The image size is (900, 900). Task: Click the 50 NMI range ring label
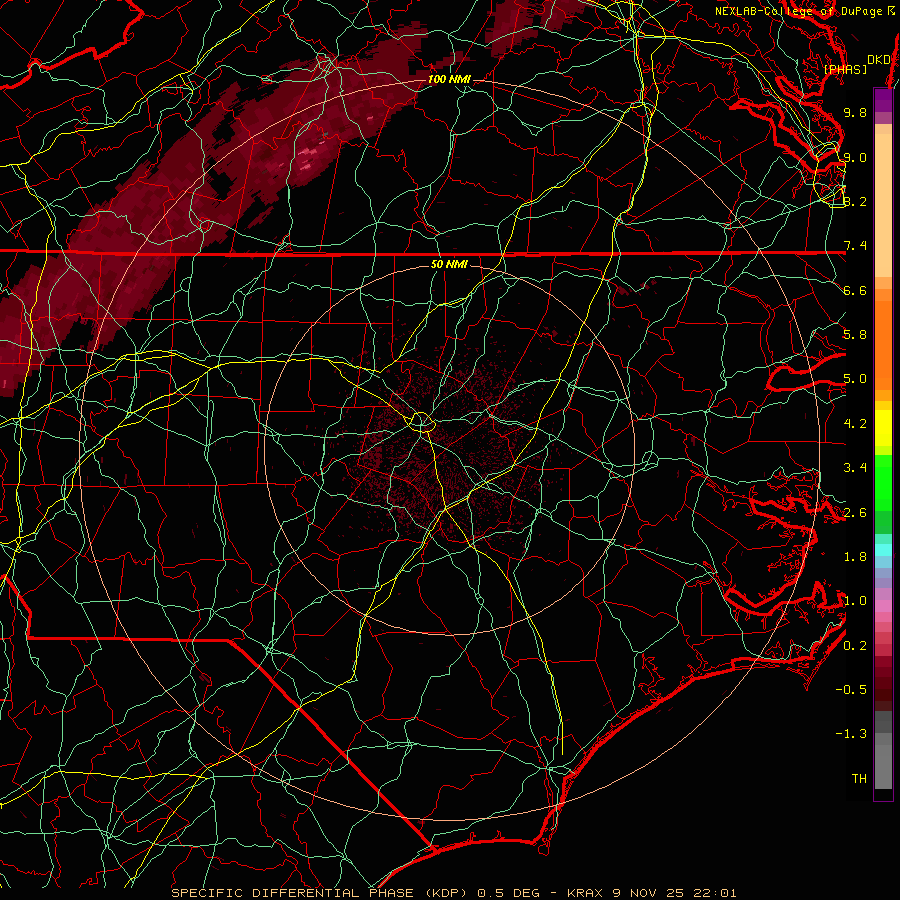click(x=449, y=264)
